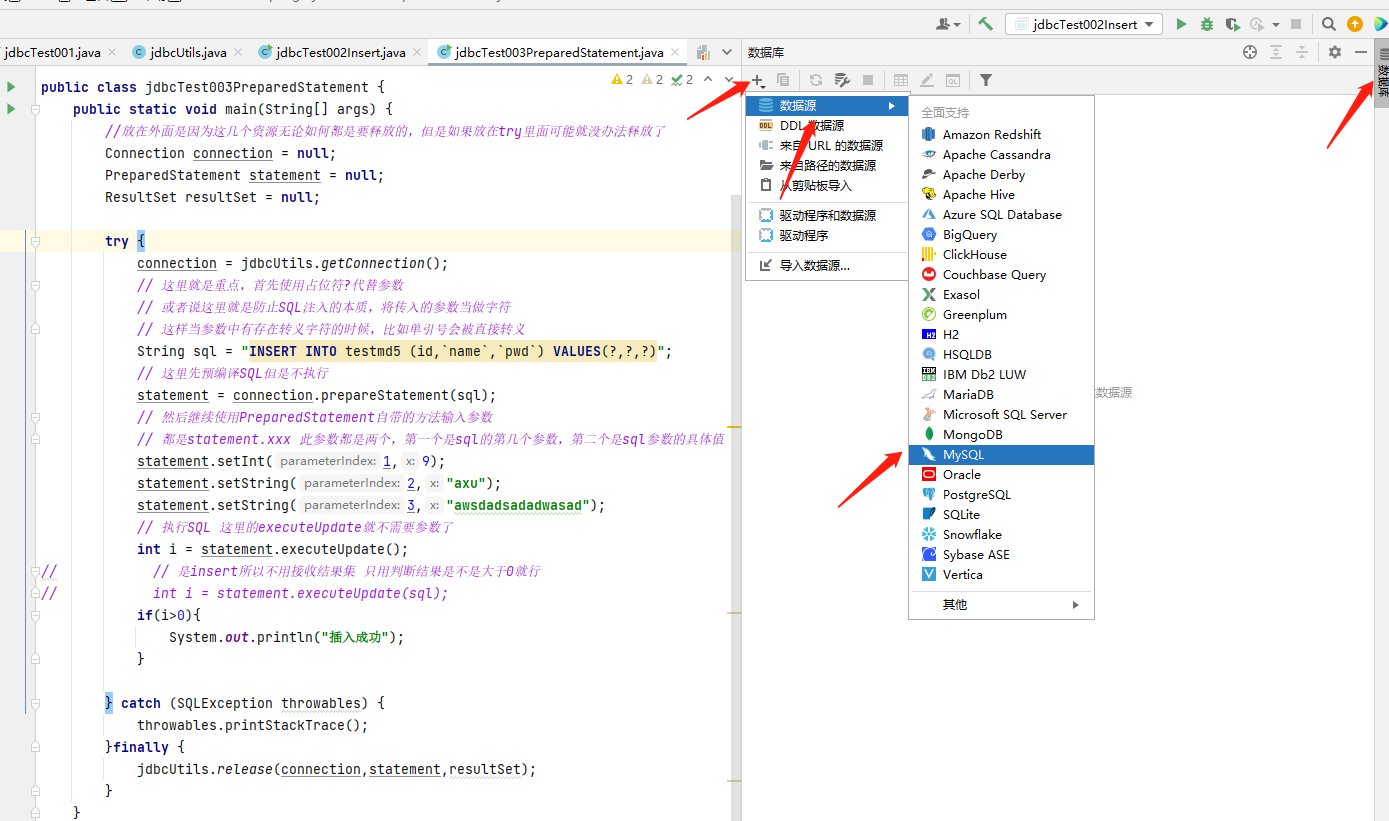
Task: Run the program with the green Run icon
Action: 1182,23
